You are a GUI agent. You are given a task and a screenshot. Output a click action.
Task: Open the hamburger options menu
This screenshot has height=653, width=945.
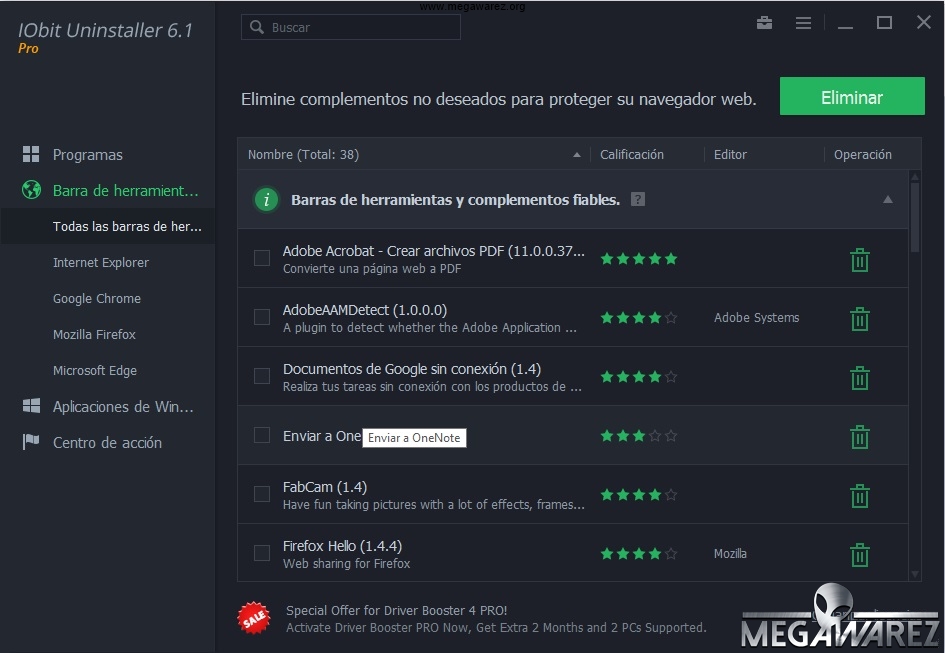(x=803, y=23)
